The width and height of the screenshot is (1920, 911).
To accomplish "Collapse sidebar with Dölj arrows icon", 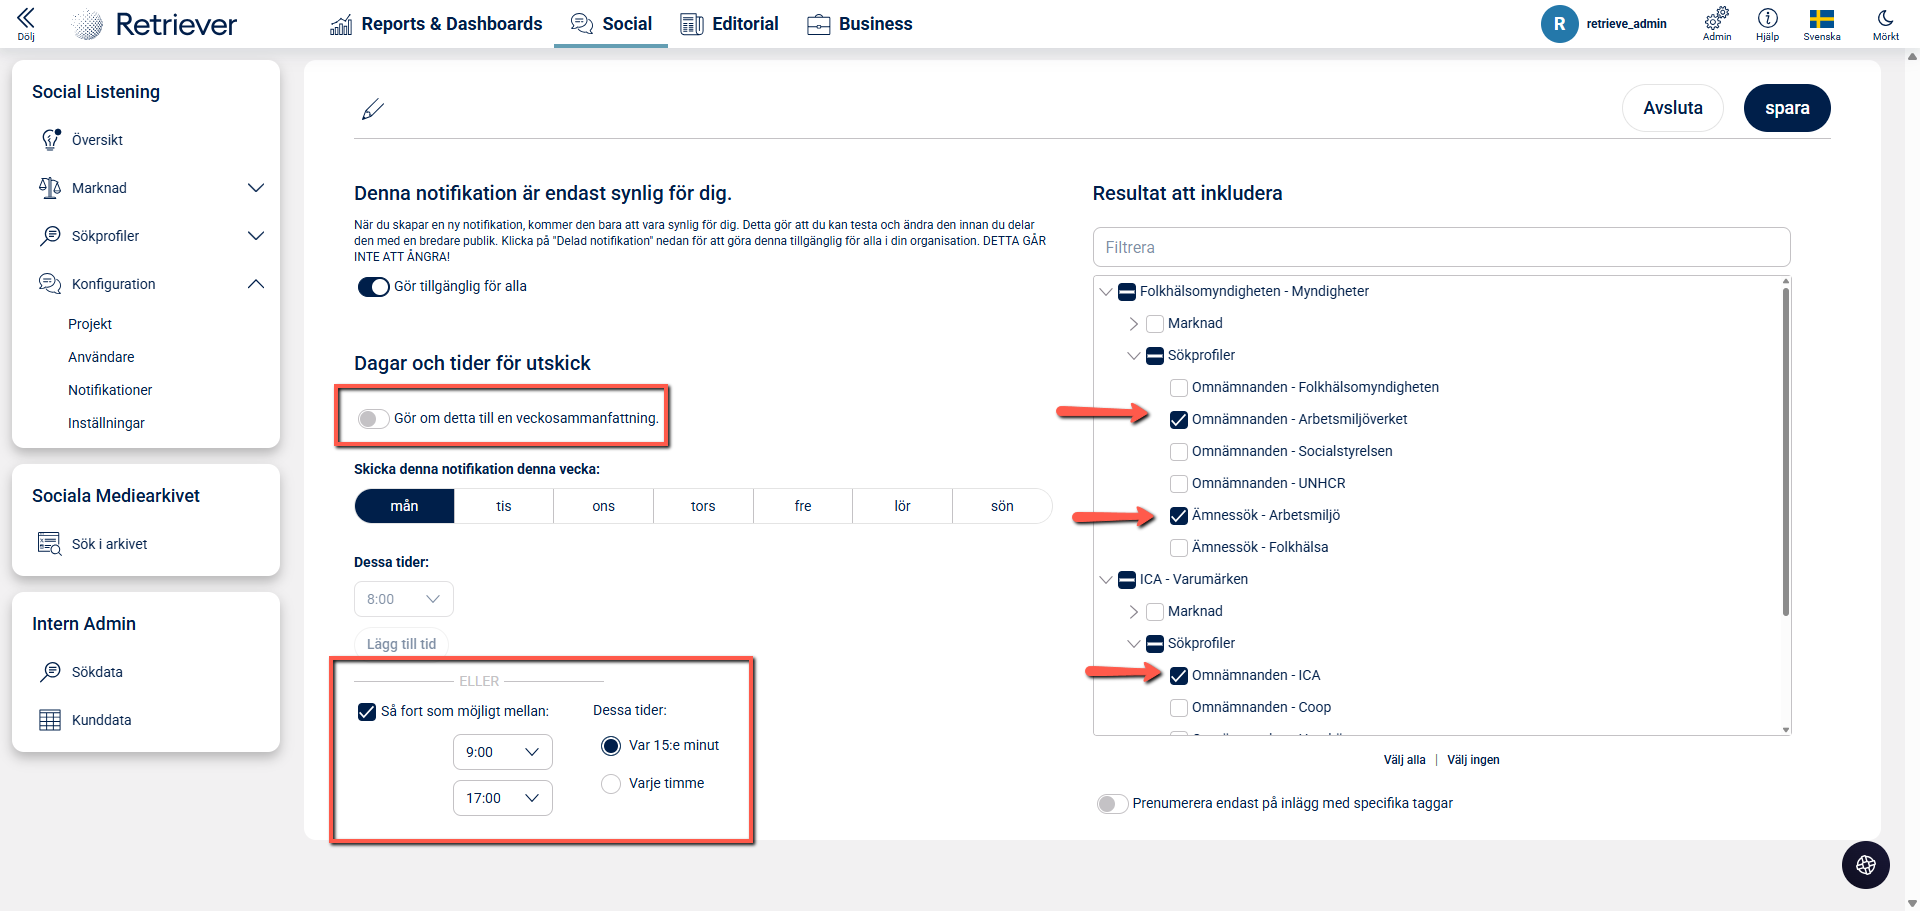I will pyautogui.click(x=26, y=19).
